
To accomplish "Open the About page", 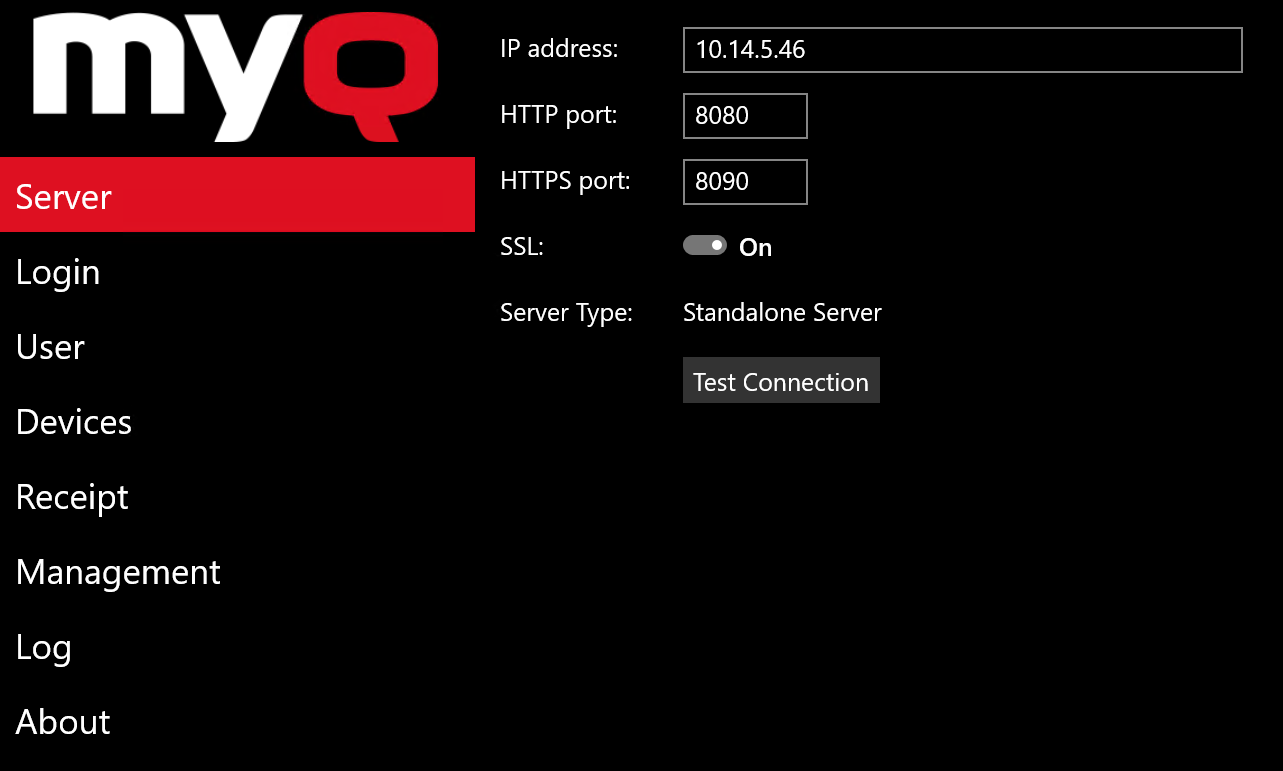I will pyautogui.click(x=62, y=721).
